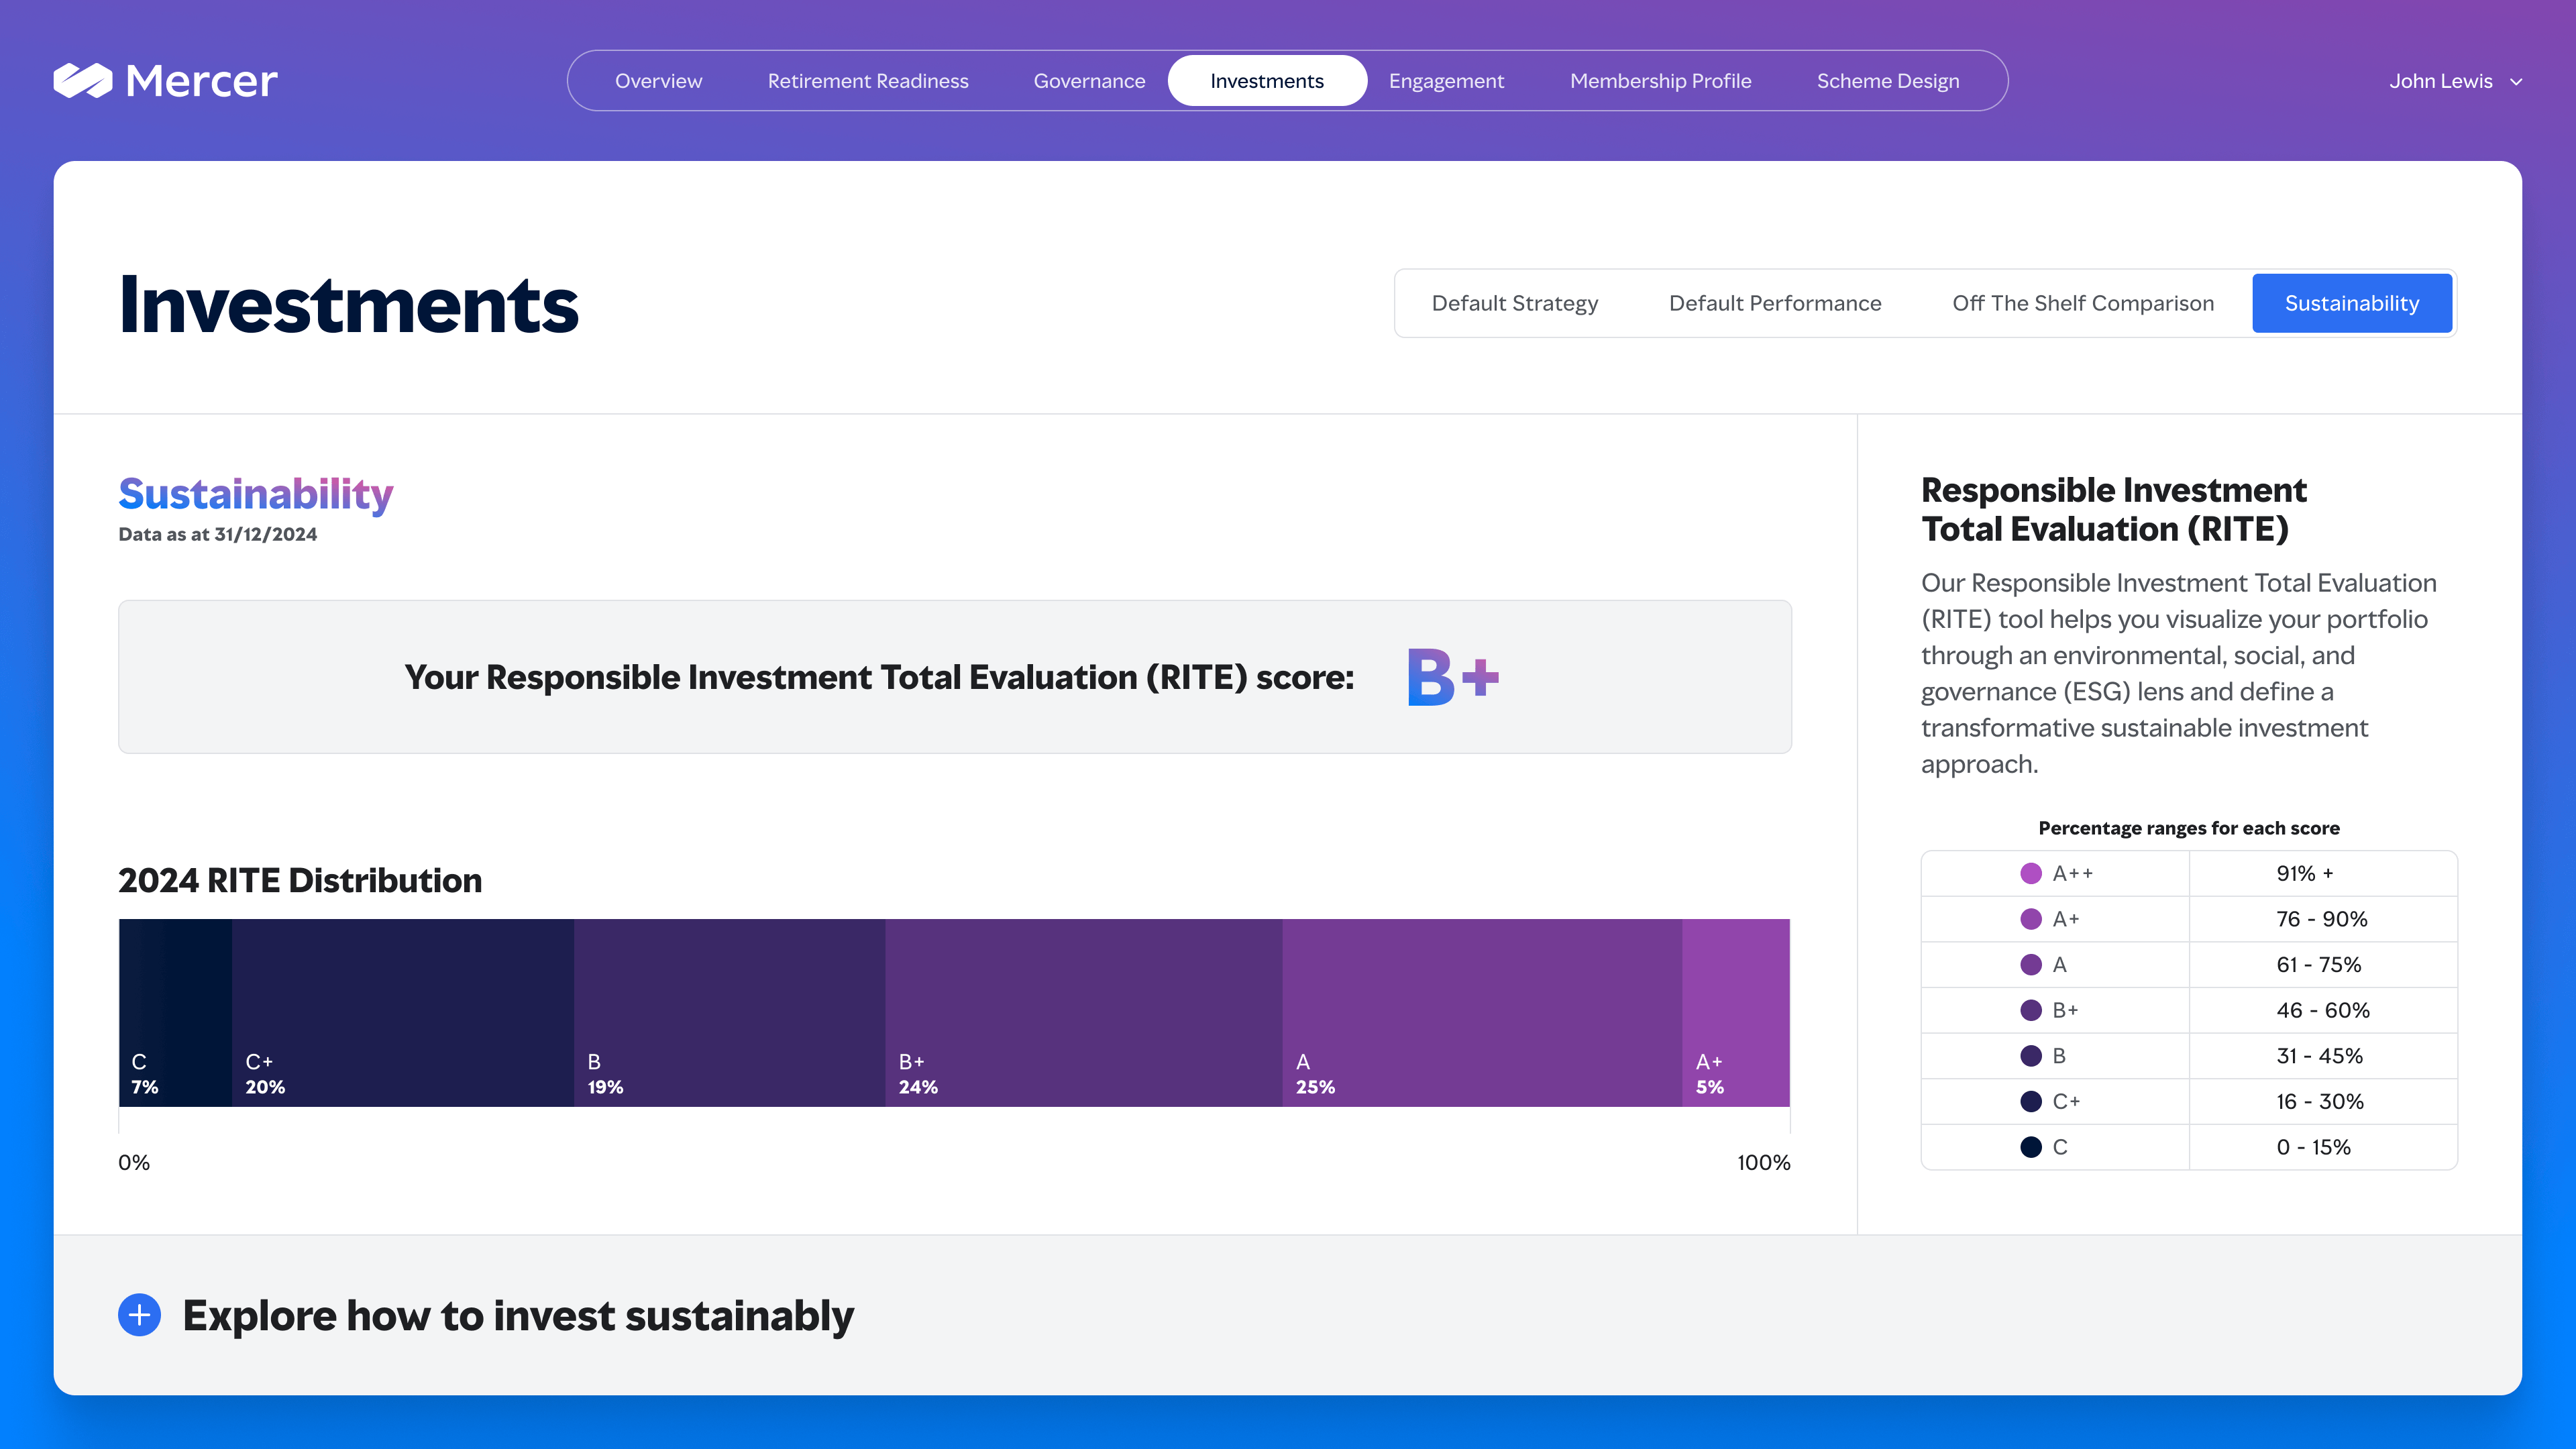Click the '2024 RITE Distribution' heading
Viewport: 2576px width, 1449px height.
tap(300, 880)
